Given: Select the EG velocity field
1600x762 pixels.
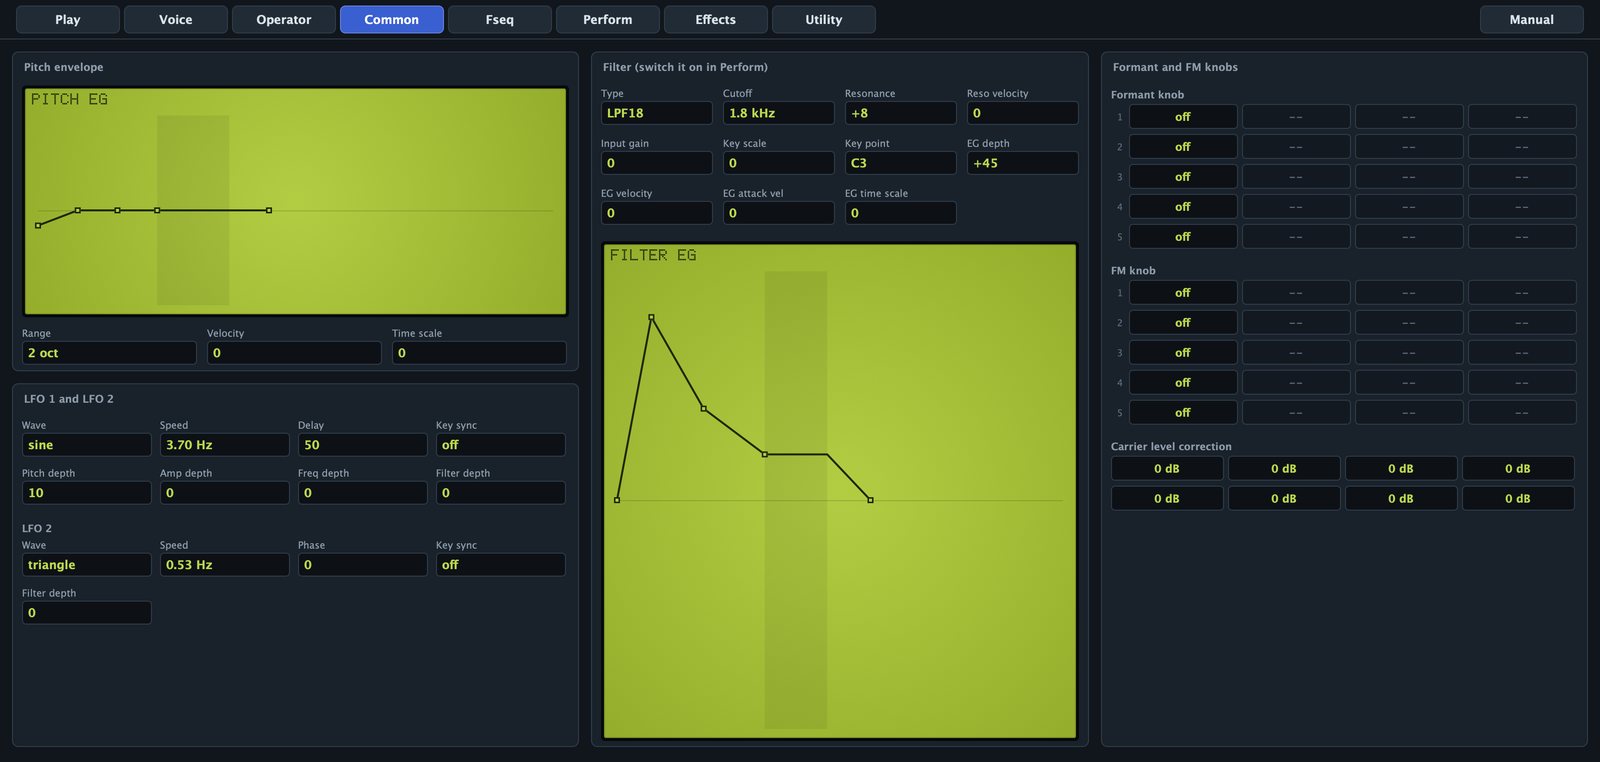Looking at the screenshot, I should [657, 213].
